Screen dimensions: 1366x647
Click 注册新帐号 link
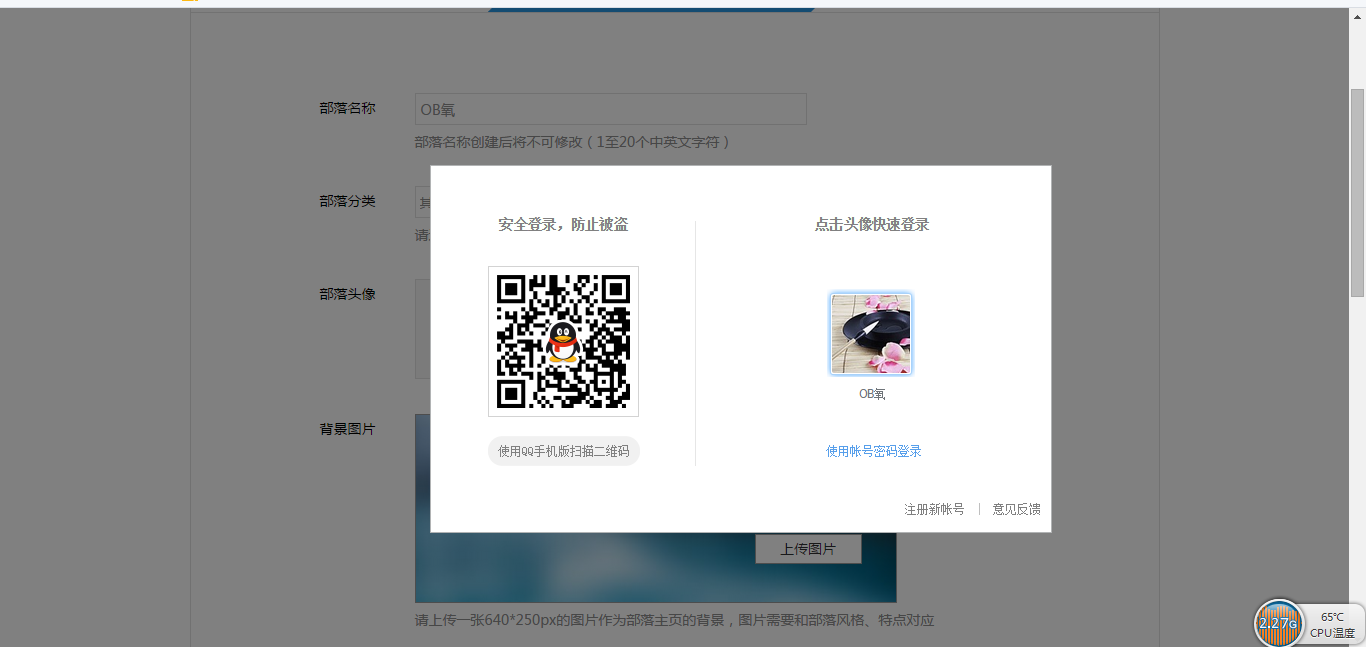[x=934, y=509]
